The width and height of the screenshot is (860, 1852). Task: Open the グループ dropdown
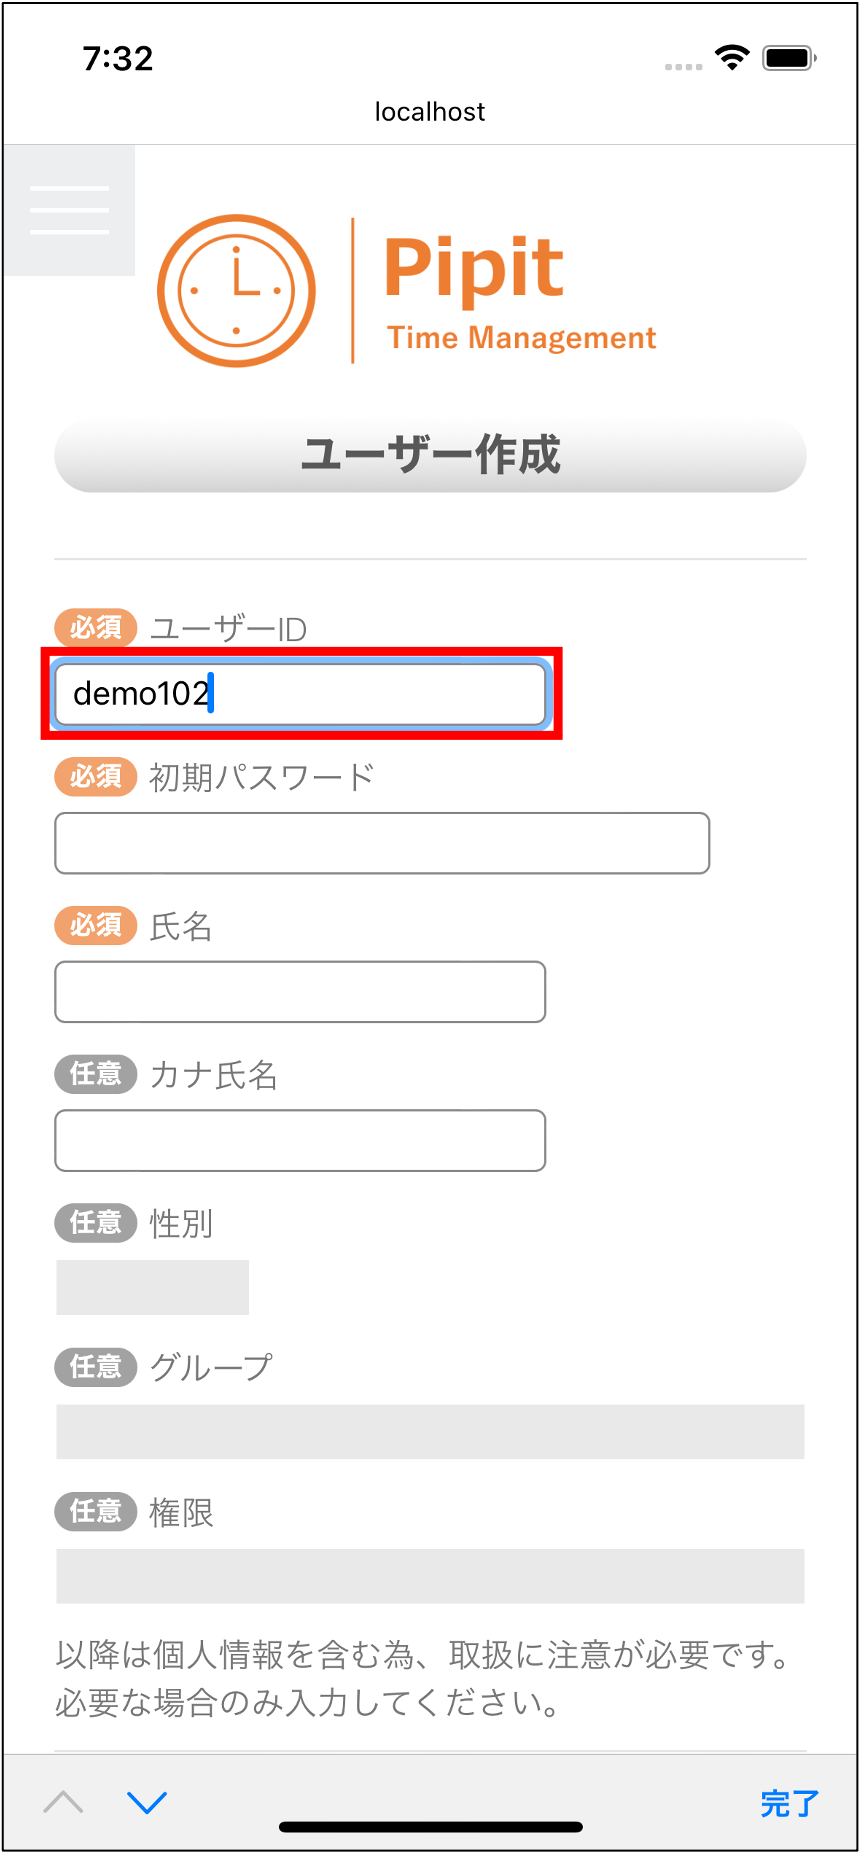click(x=430, y=1431)
